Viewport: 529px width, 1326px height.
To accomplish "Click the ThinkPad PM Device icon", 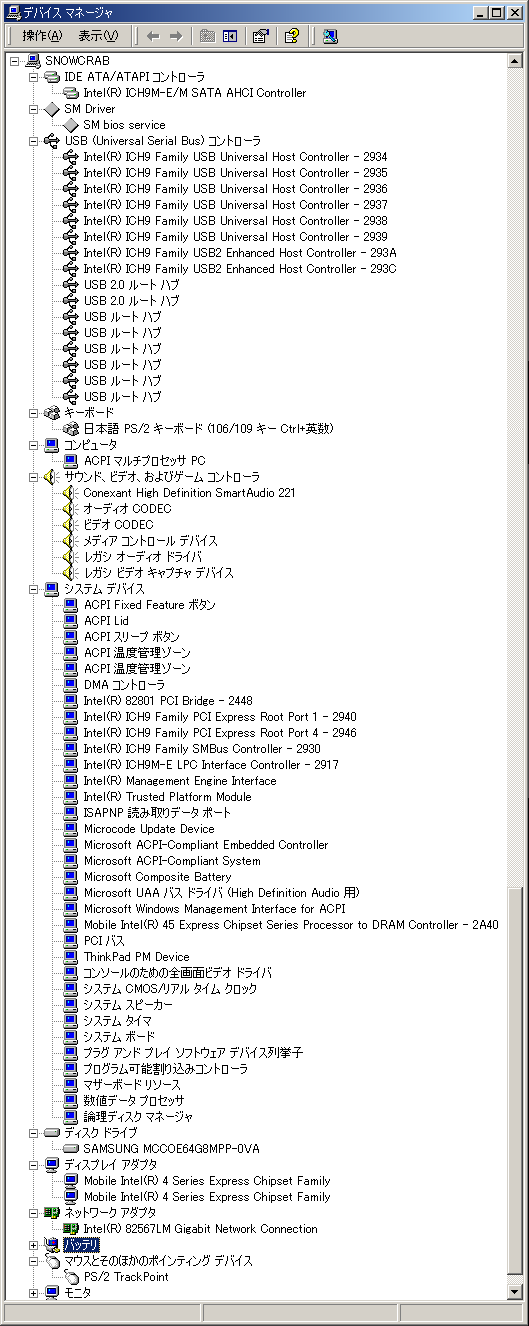I will (71, 957).
